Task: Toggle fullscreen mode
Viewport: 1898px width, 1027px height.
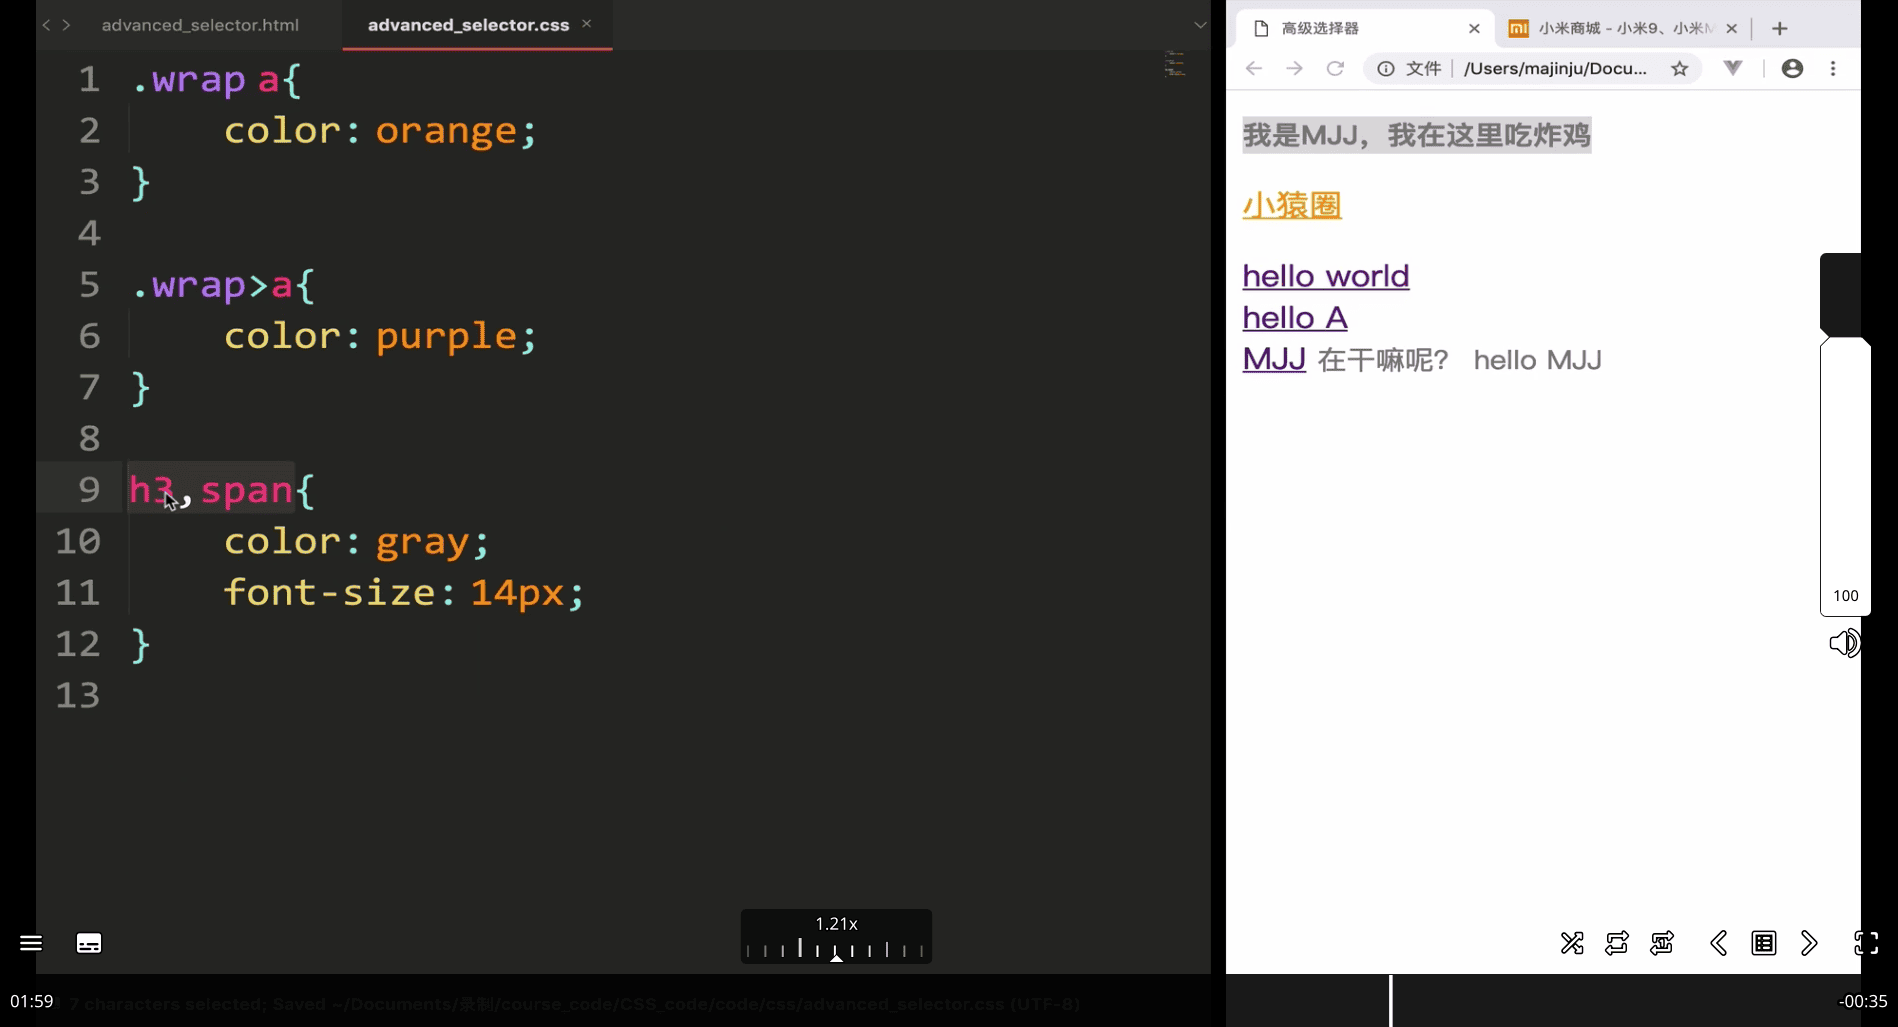Action: pyautogui.click(x=1866, y=943)
